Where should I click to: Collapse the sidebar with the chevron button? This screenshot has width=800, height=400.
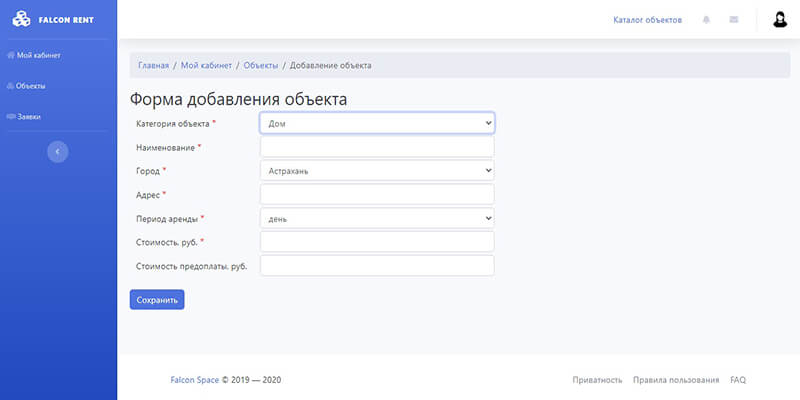click(x=58, y=151)
